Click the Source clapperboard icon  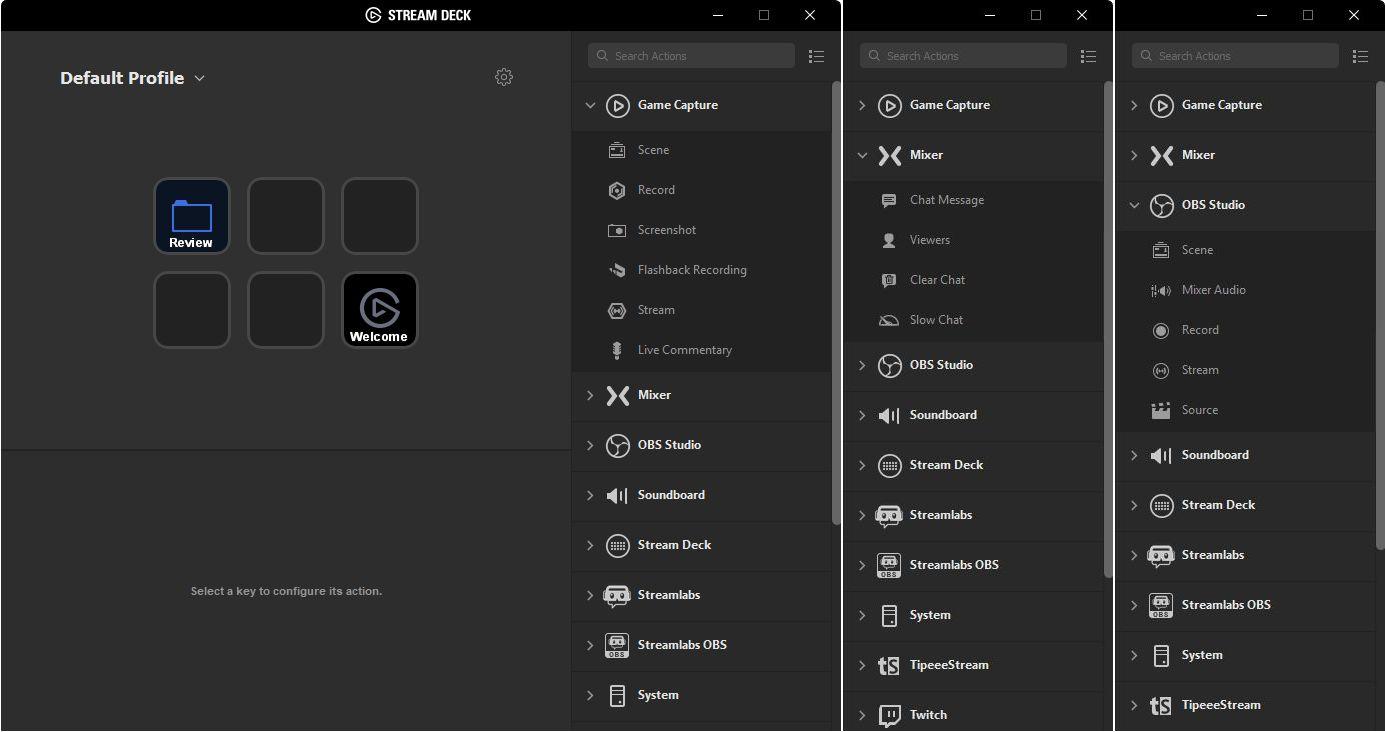tap(1161, 410)
